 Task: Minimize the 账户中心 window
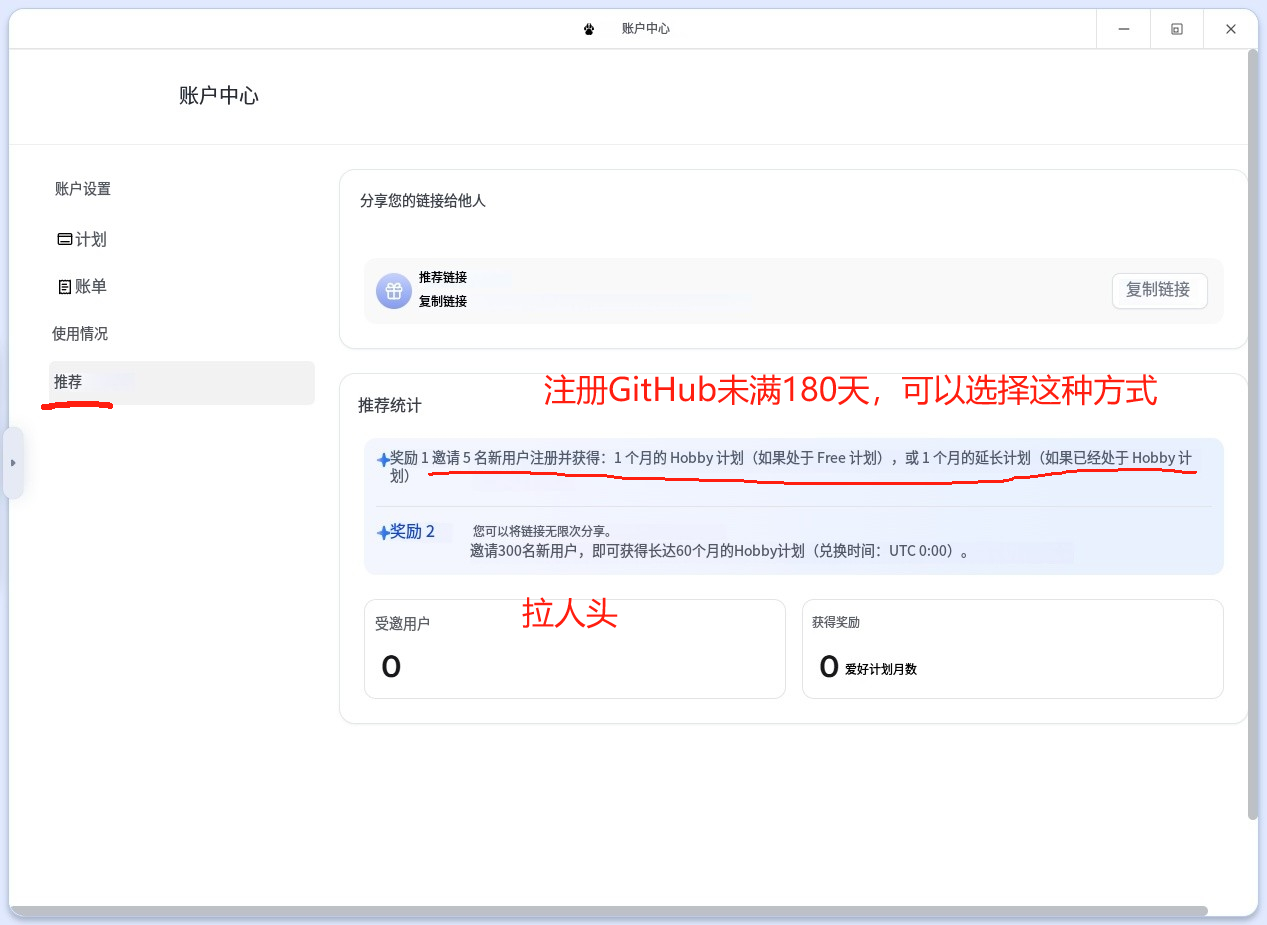[x=1123, y=29]
